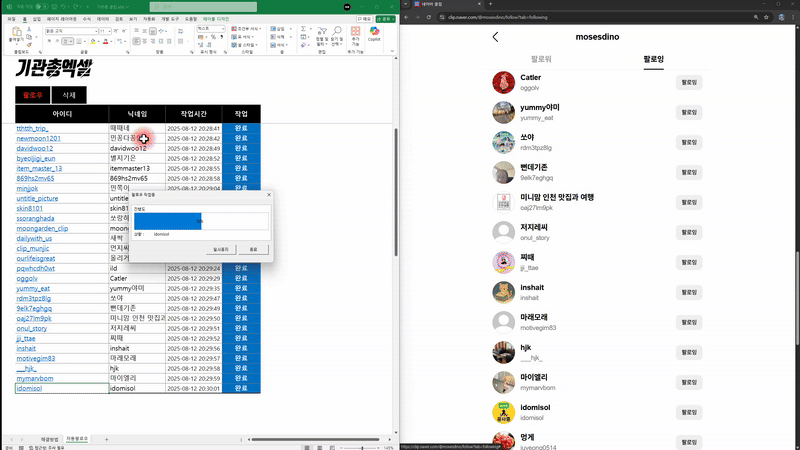Screen dimensions: 800x450
Task: Add a new sheet with plus button
Action: tap(106, 439)
